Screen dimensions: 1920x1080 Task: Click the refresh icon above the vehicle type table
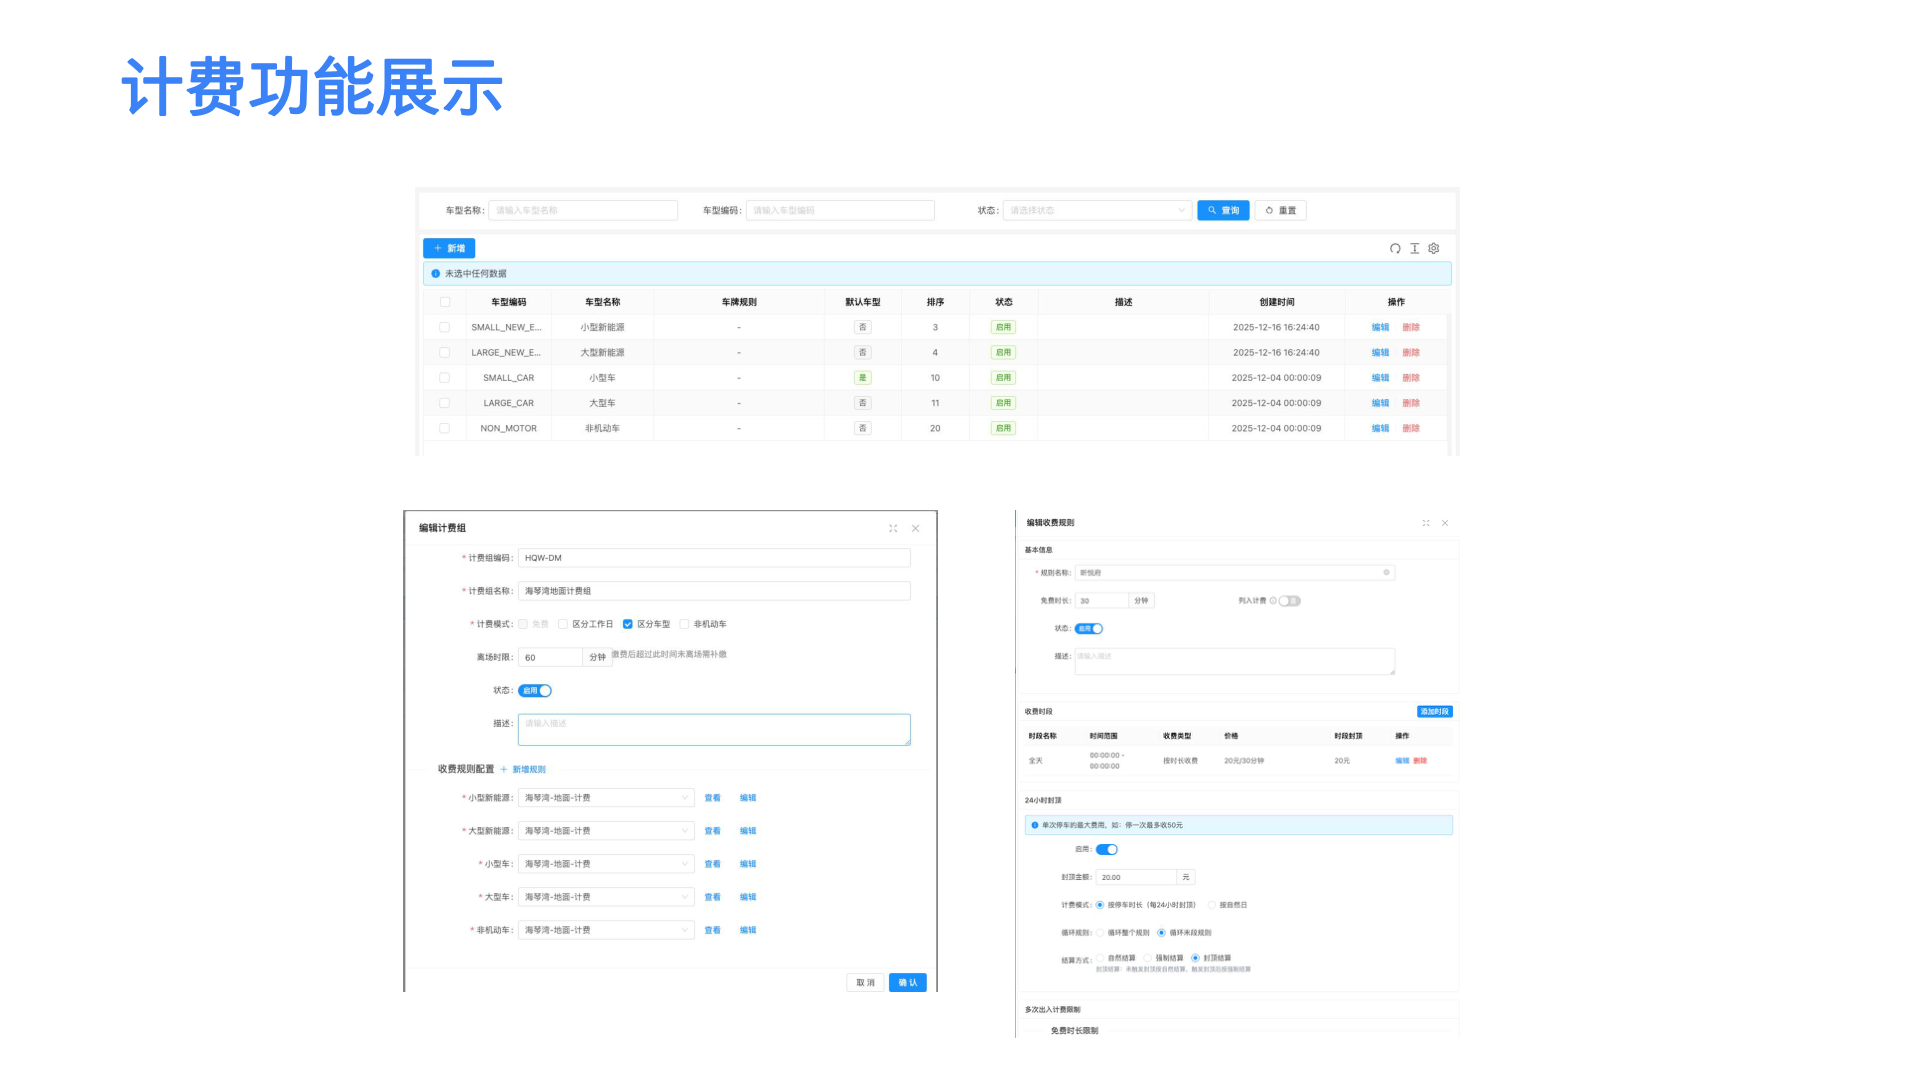(1395, 248)
